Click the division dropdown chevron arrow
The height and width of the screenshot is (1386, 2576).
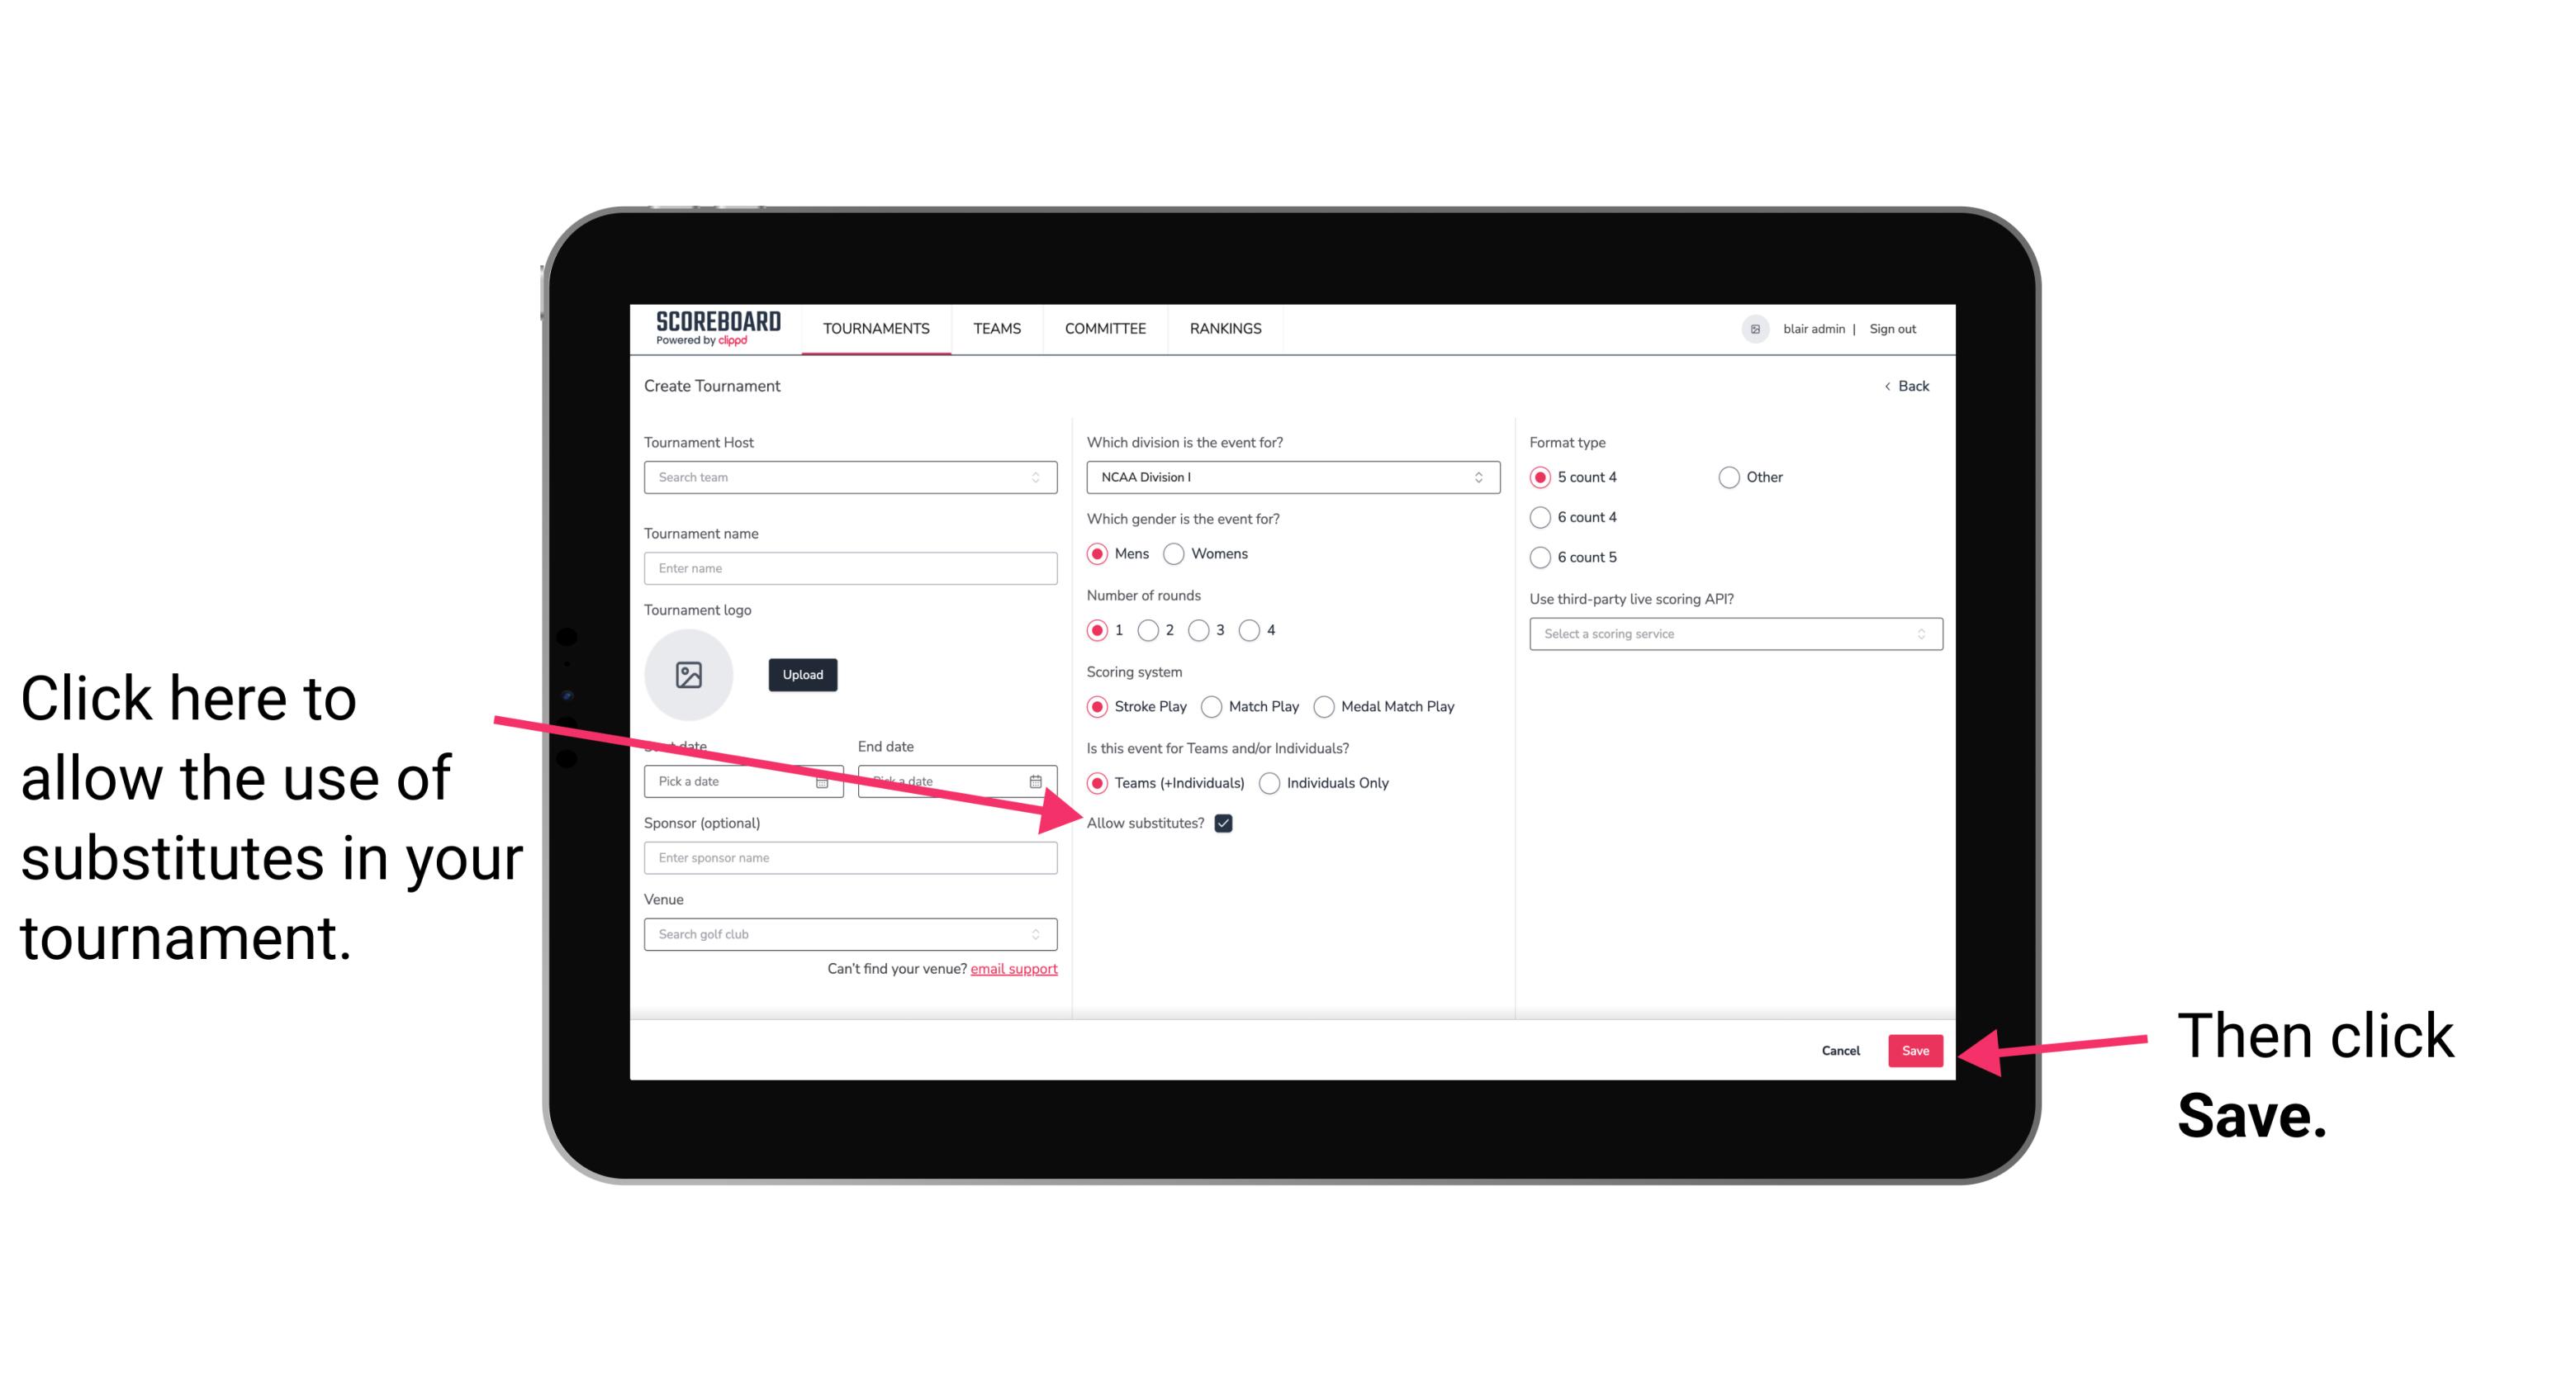point(1484,477)
